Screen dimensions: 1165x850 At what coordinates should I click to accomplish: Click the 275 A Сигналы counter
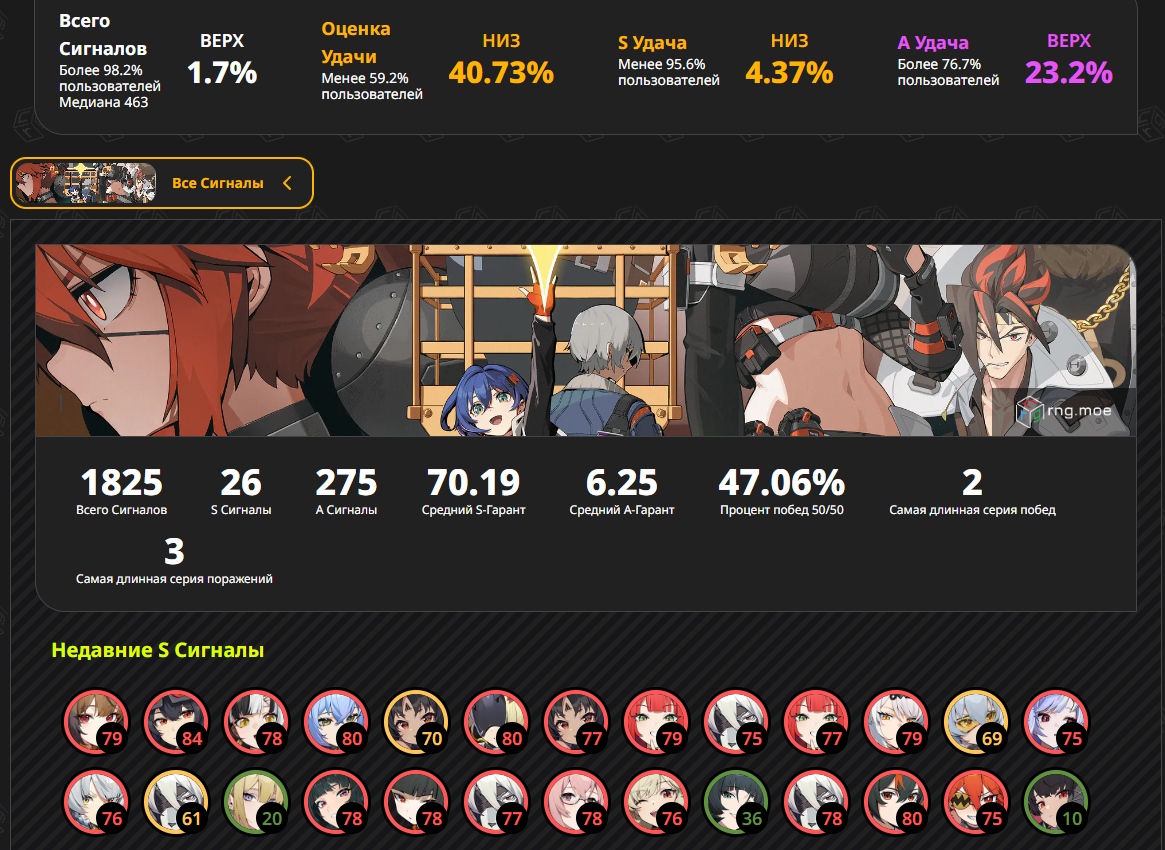click(346, 491)
